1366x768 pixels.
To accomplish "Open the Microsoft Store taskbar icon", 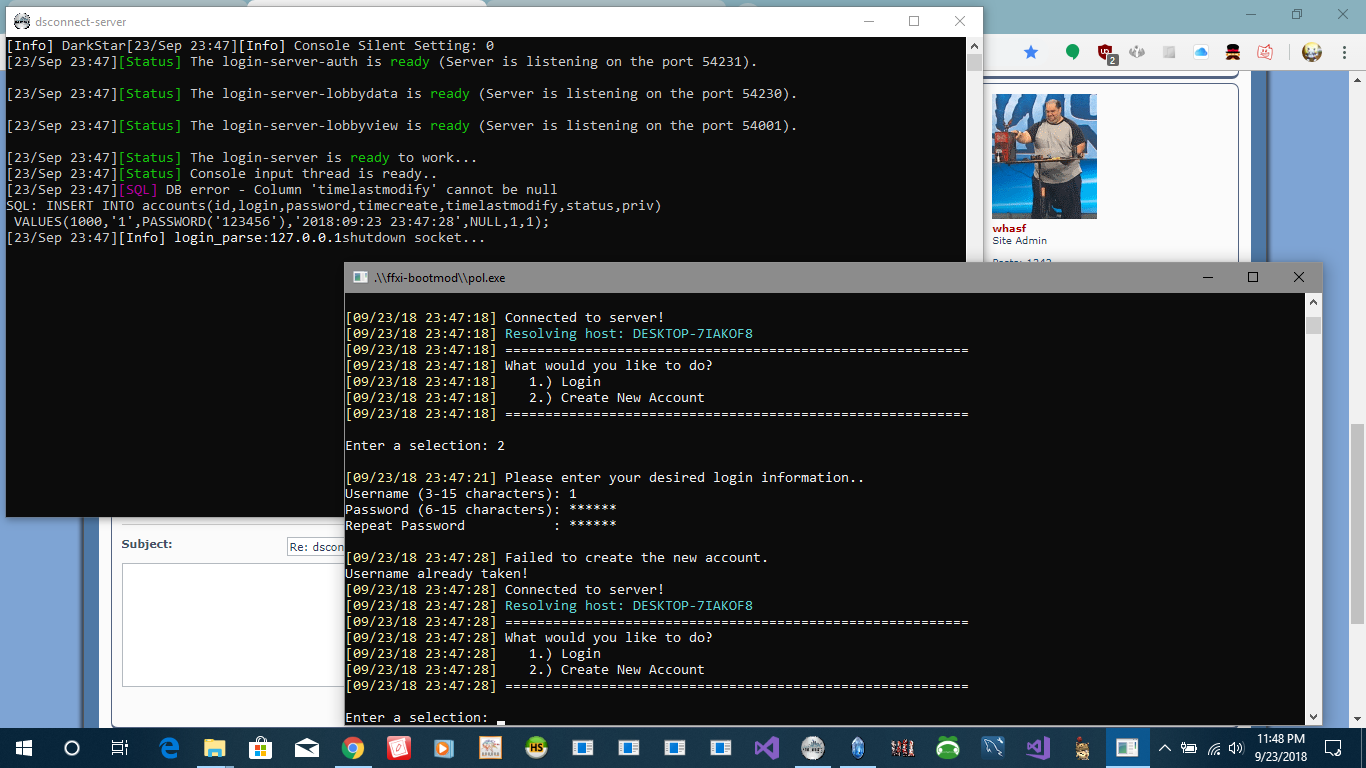I will click(261, 747).
